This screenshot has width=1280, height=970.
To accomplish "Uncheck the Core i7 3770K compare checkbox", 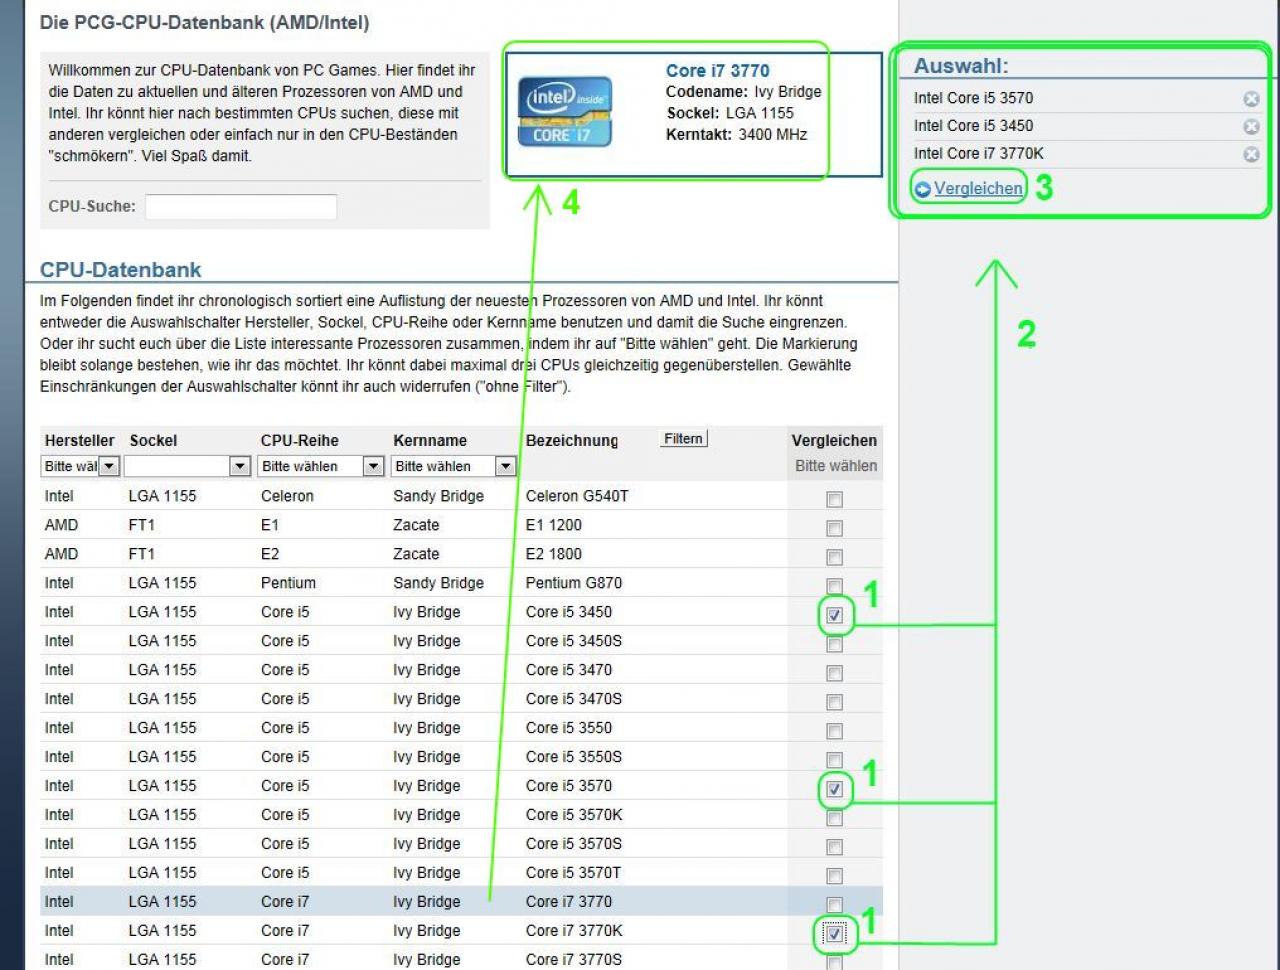I will point(835,934).
